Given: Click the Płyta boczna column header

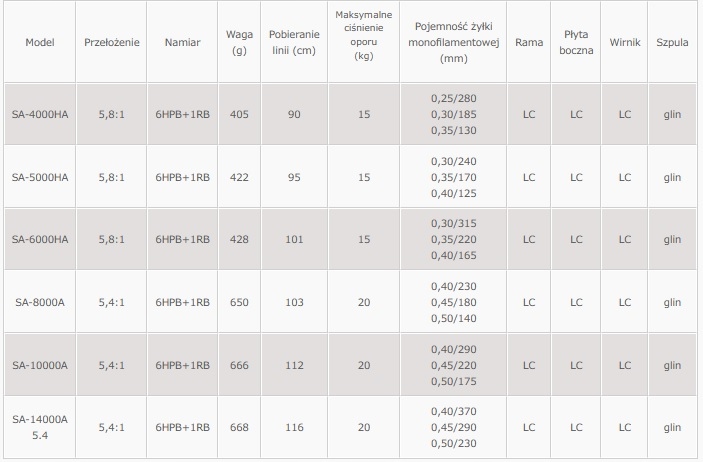Looking at the screenshot, I should tap(576, 43).
